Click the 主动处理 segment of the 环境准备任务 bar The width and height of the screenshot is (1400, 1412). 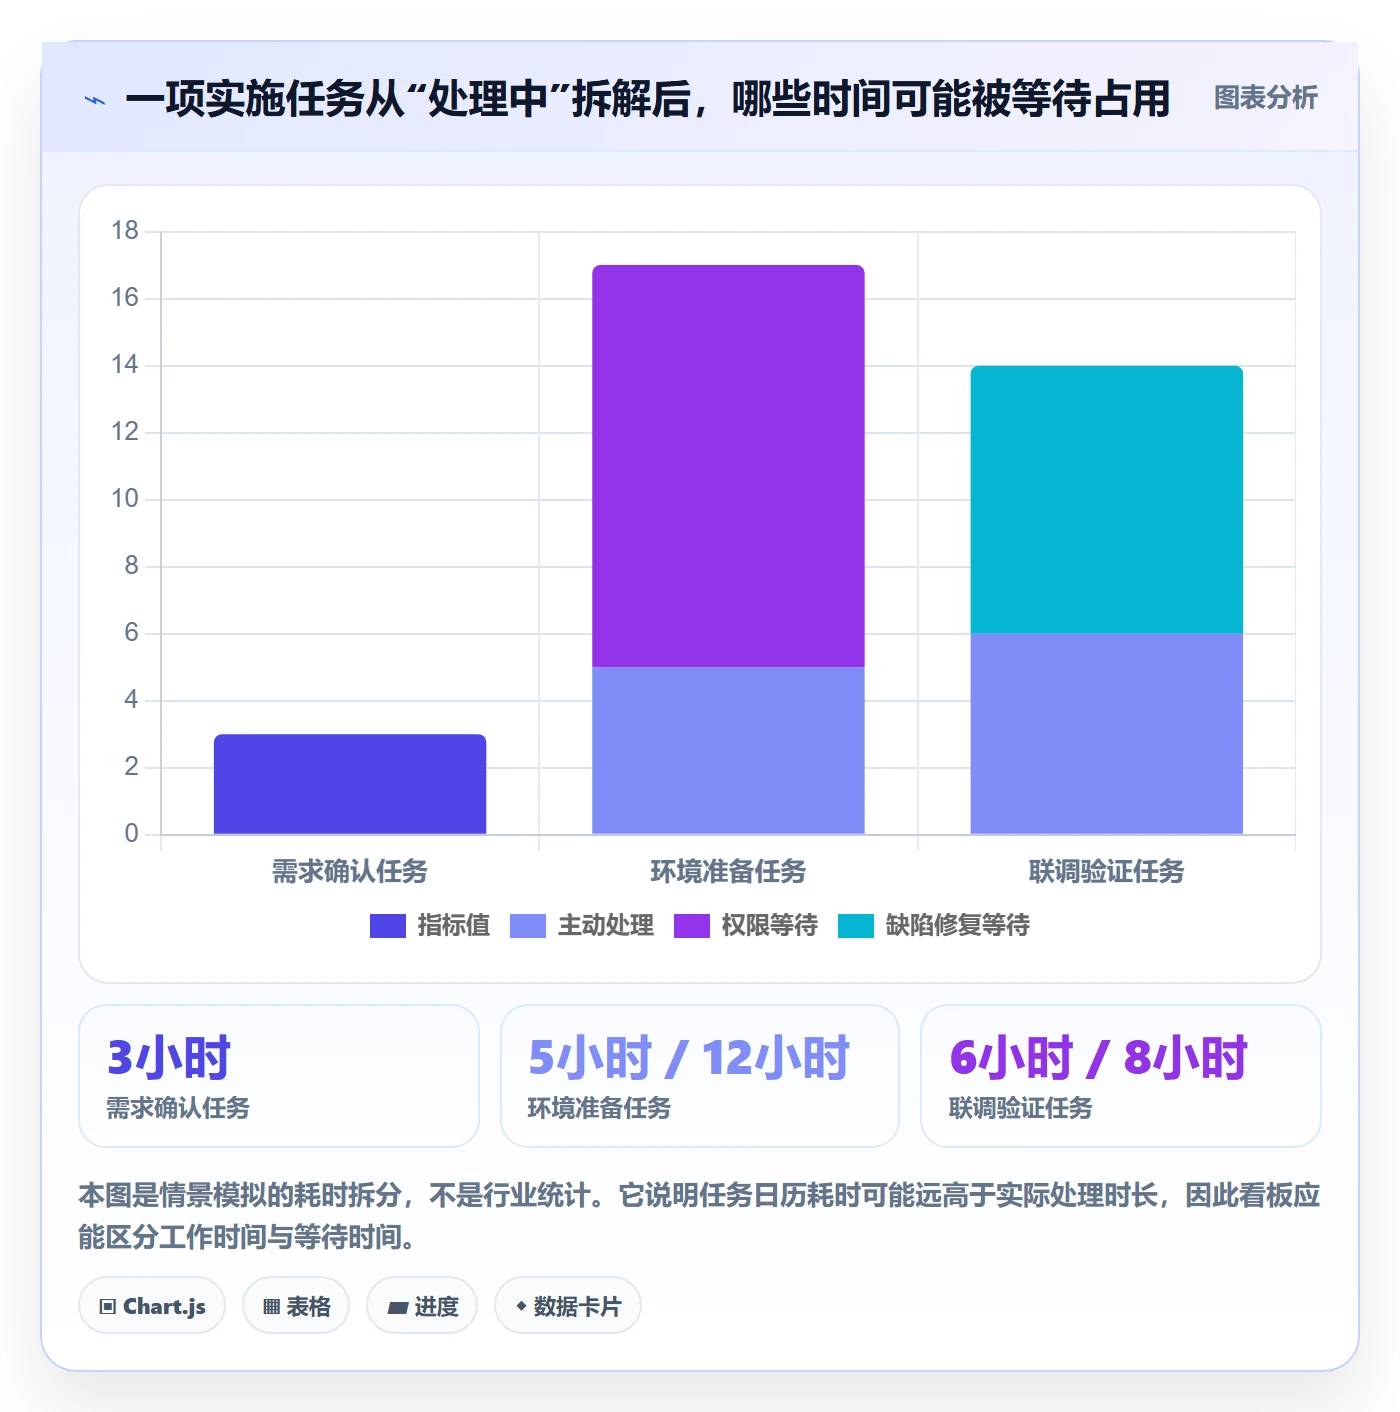(728, 750)
